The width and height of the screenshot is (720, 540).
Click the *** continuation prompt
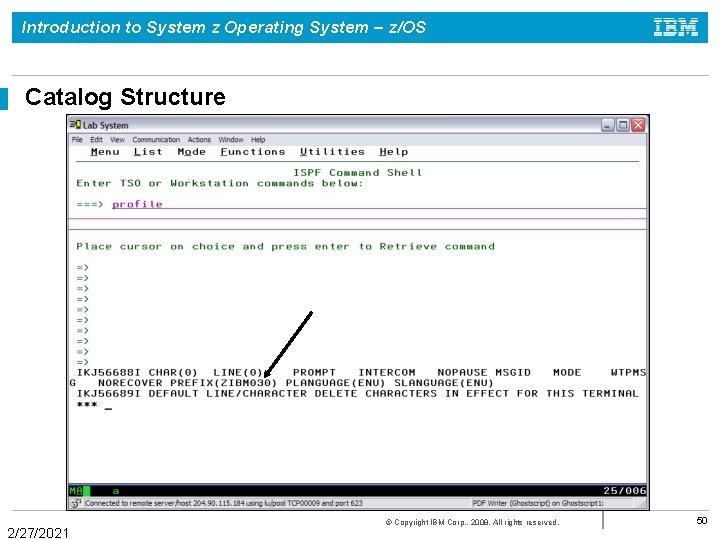87,405
